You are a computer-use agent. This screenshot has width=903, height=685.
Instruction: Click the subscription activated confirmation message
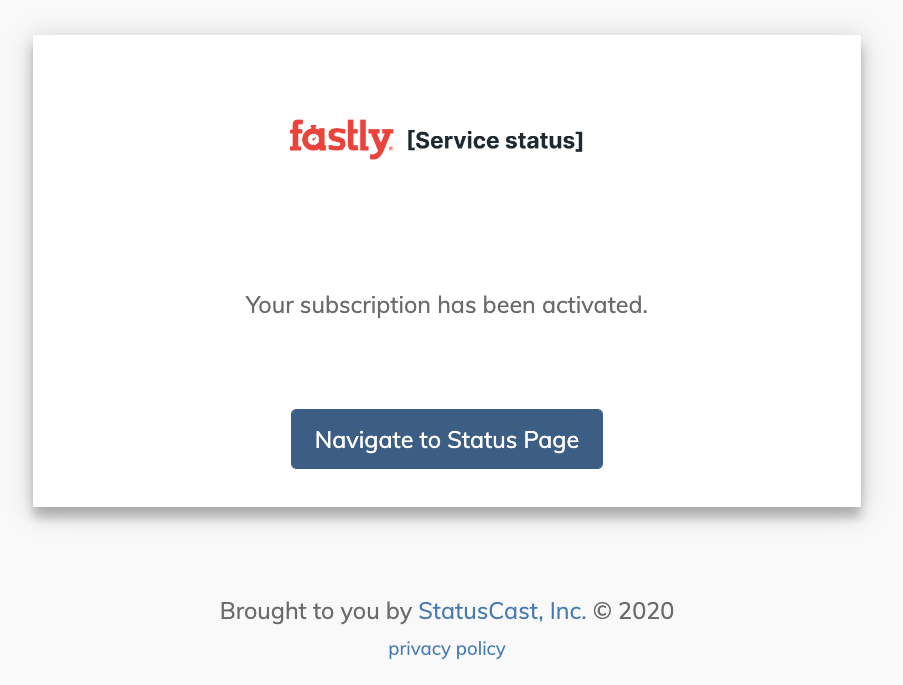point(447,305)
